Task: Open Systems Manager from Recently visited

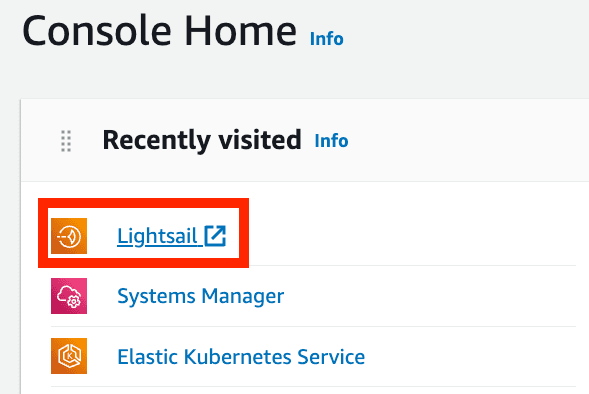Action: pos(201,296)
